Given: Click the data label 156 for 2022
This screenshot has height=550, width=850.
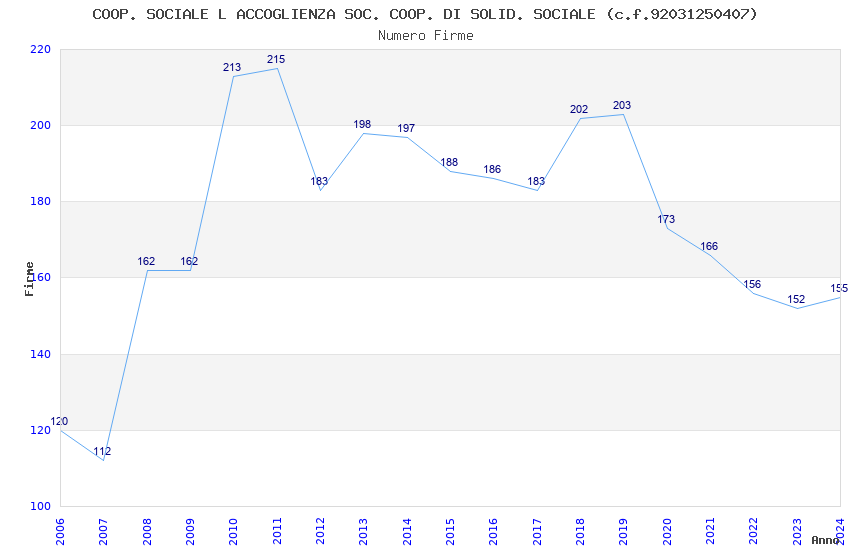Looking at the screenshot, I should pos(752,284).
